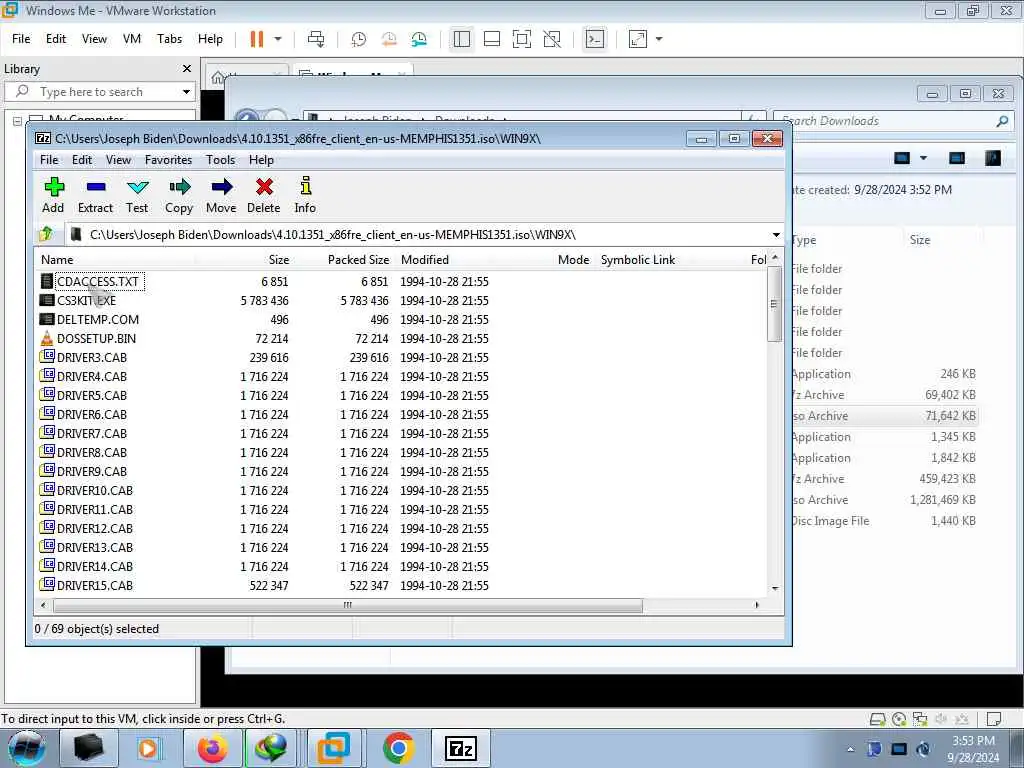This screenshot has height=768, width=1024.
Task: Click the VMware stretch guest display icon
Action: click(638, 39)
